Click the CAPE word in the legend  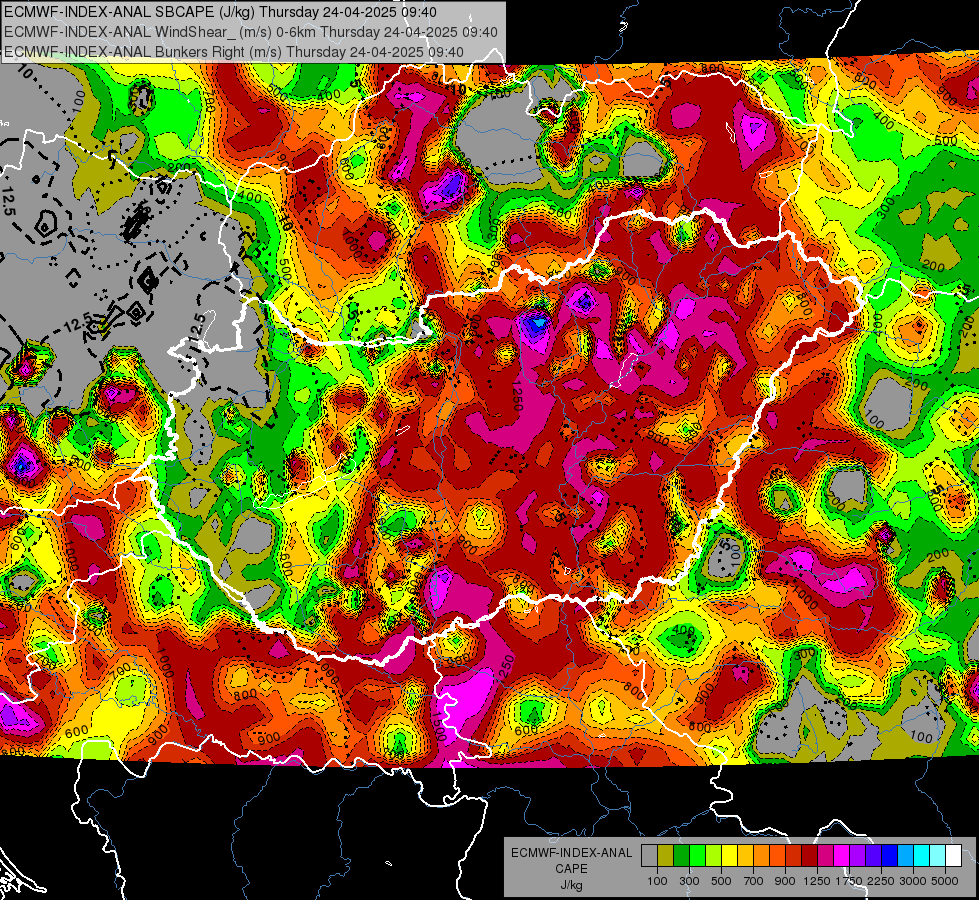pos(571,869)
